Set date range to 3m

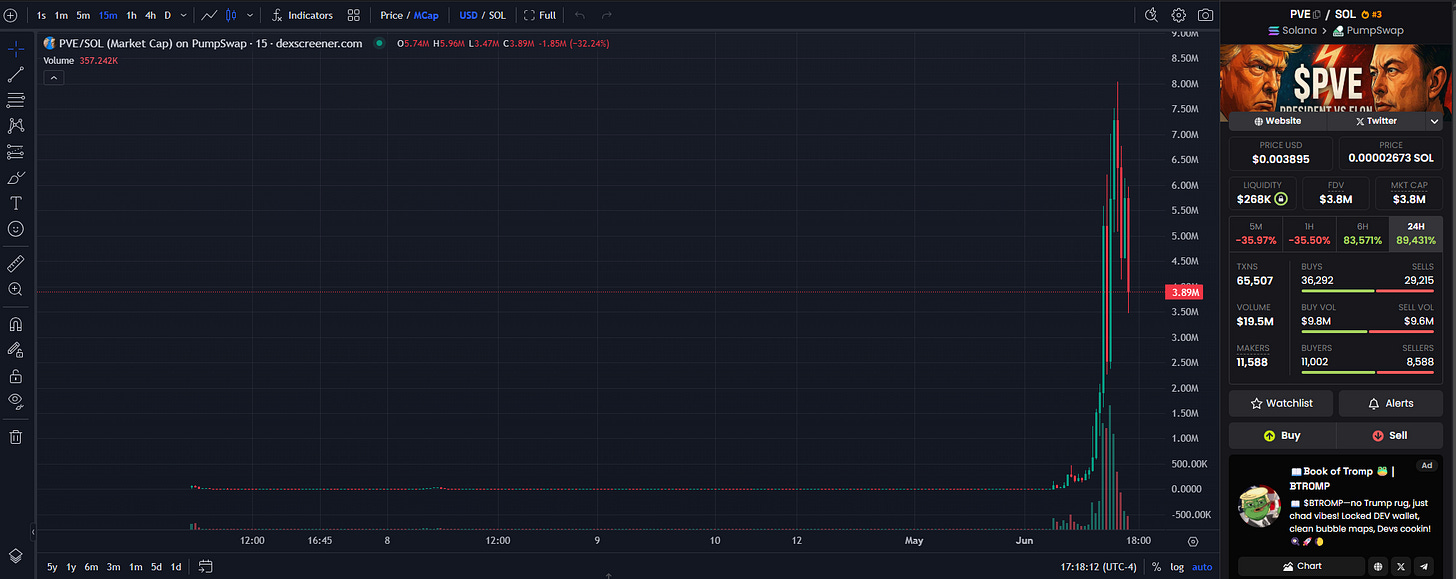113,567
